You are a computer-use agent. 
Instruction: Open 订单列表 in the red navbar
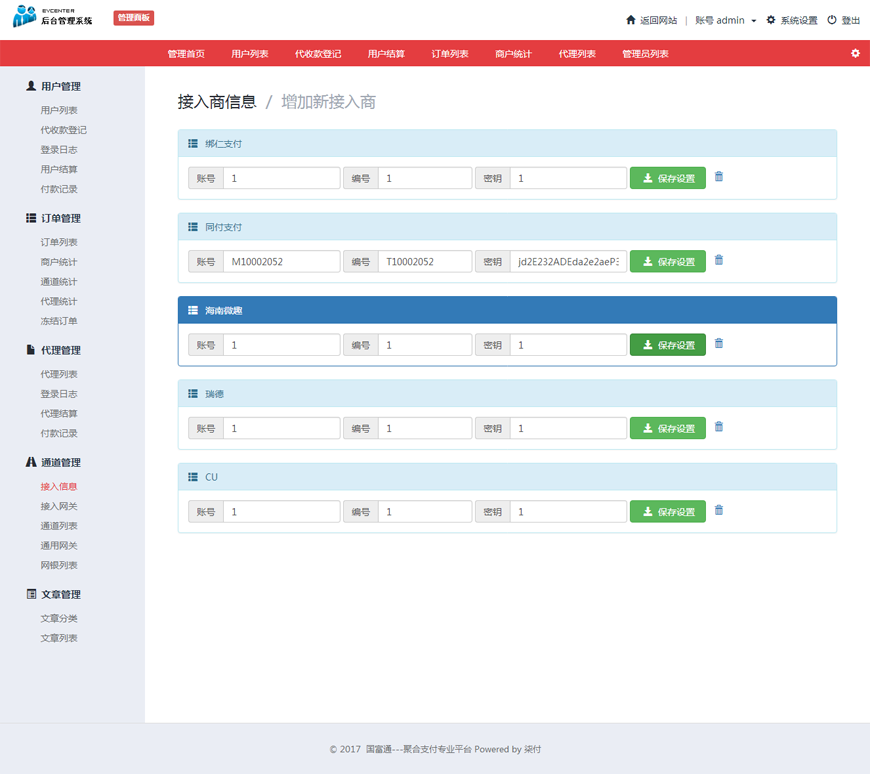click(450, 54)
